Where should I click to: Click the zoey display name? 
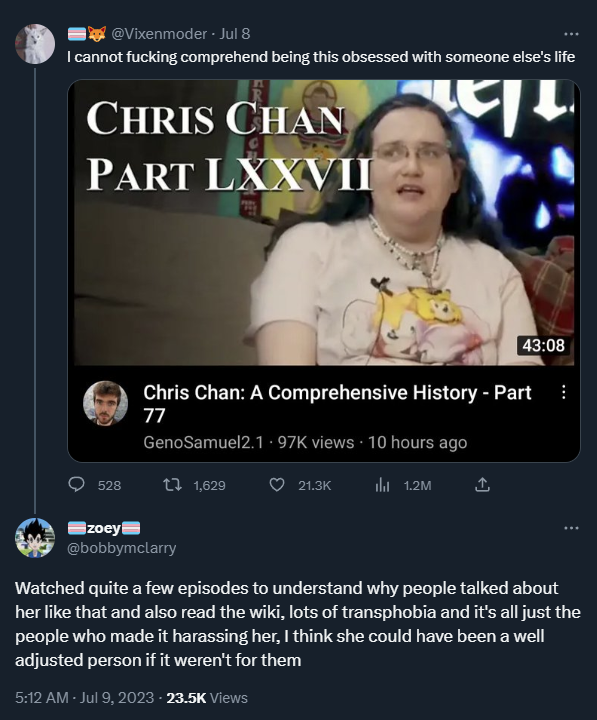(104, 529)
